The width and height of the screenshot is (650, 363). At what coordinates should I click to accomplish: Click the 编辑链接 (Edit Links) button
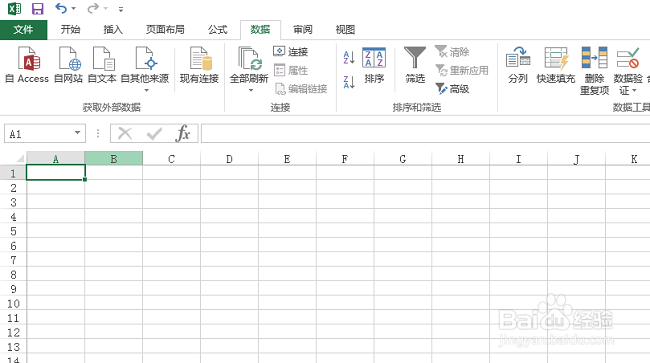pos(301,89)
